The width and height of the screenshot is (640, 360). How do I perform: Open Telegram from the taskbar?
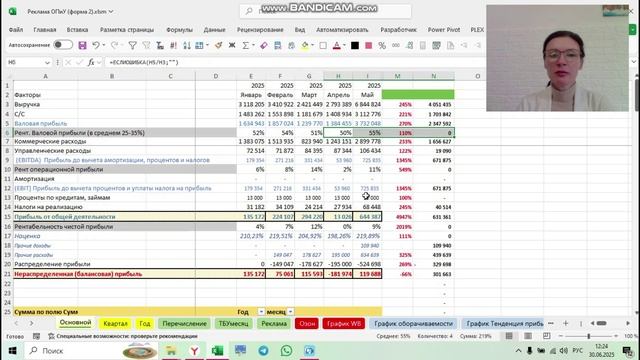(x=263, y=350)
